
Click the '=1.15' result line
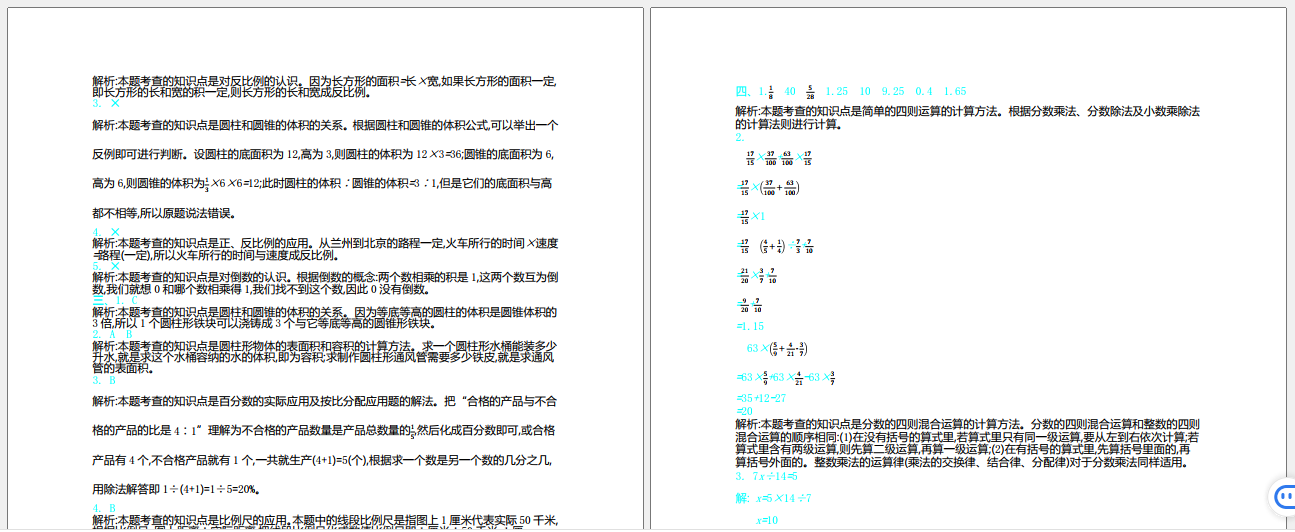point(750,326)
